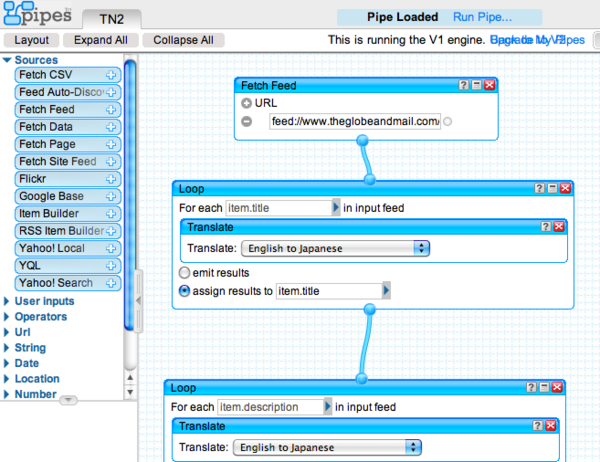Add Fetch Feed module from Sources plus icon
600x462 pixels.
pyautogui.click(x=111, y=110)
